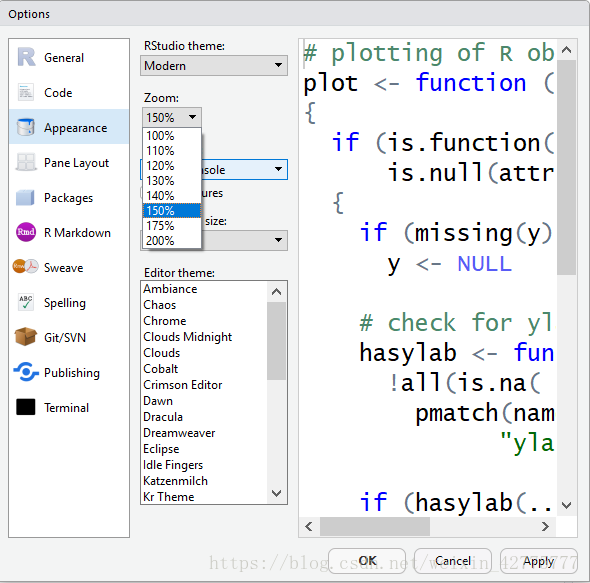Select Publishing in the sidebar
Image resolution: width=590 pixels, height=583 pixels.
click(69, 372)
